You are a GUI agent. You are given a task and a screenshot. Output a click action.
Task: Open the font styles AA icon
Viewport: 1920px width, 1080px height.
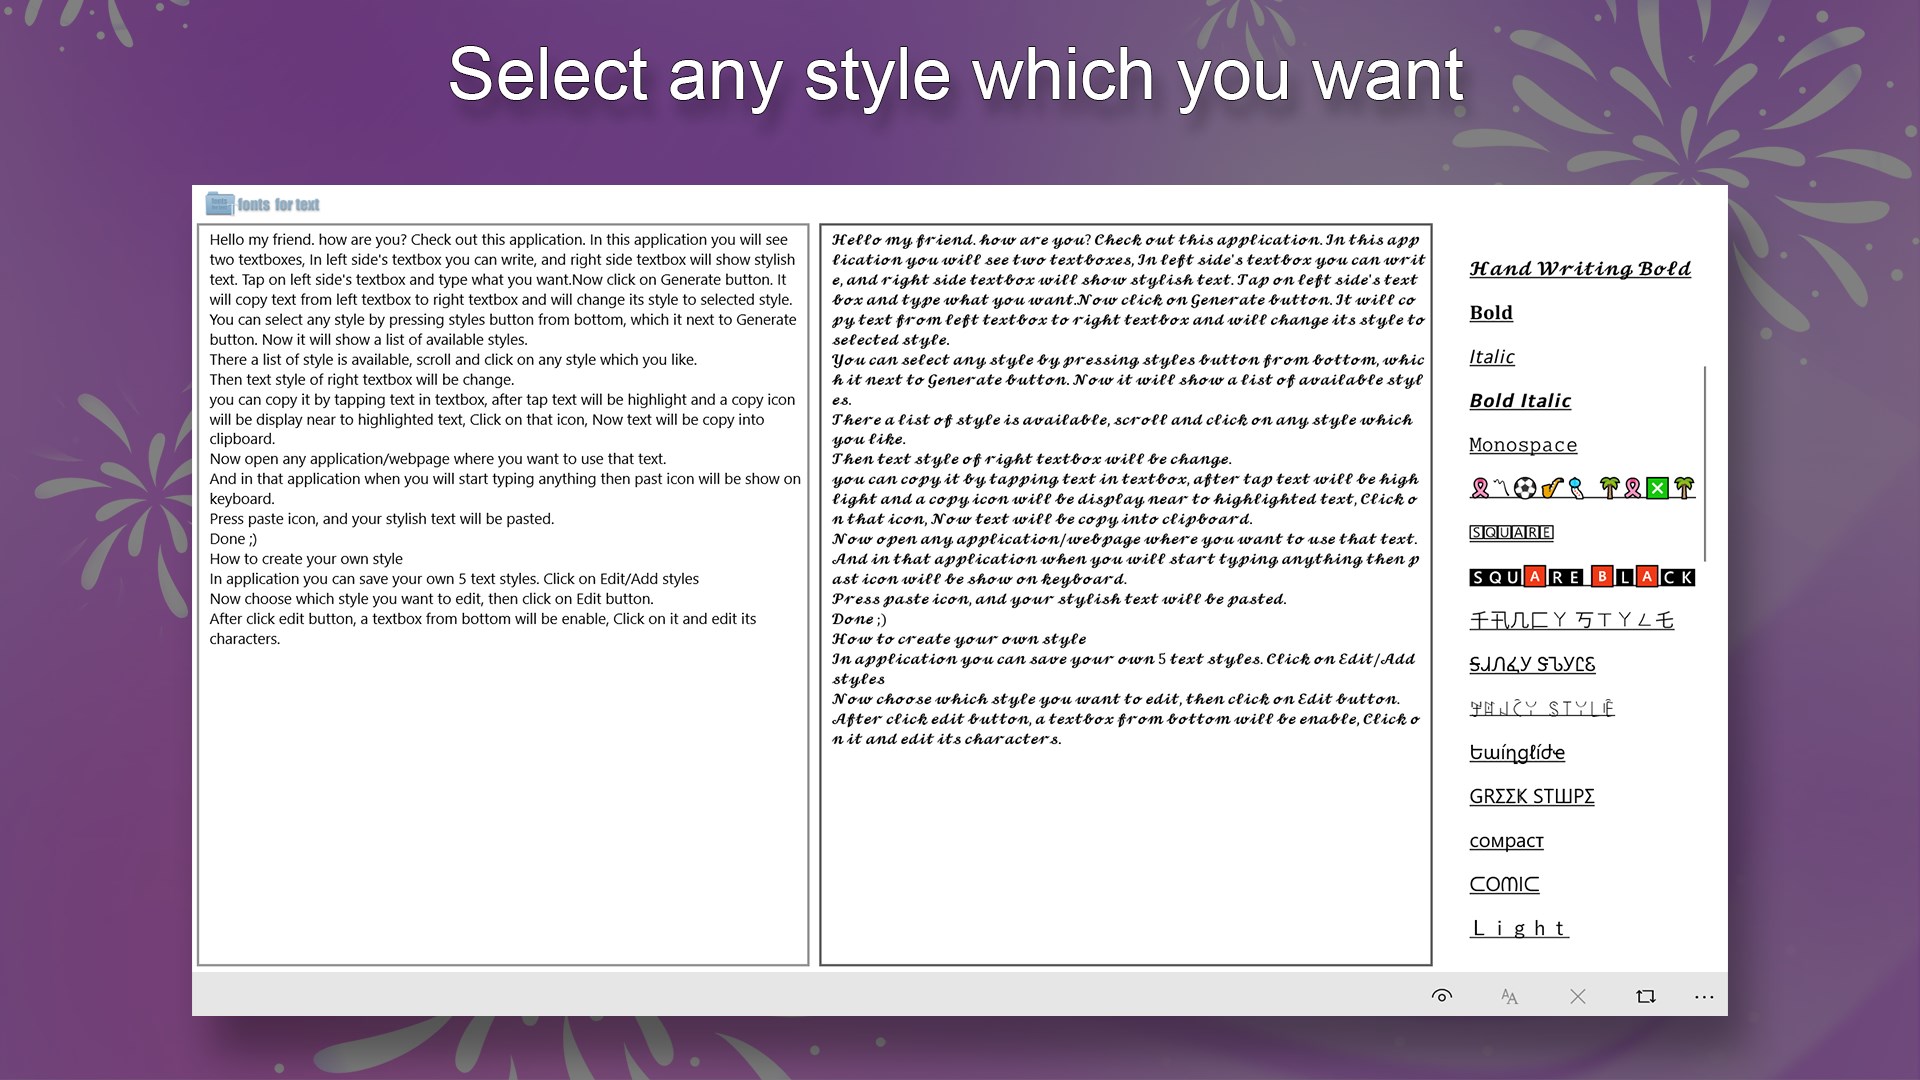[1509, 996]
